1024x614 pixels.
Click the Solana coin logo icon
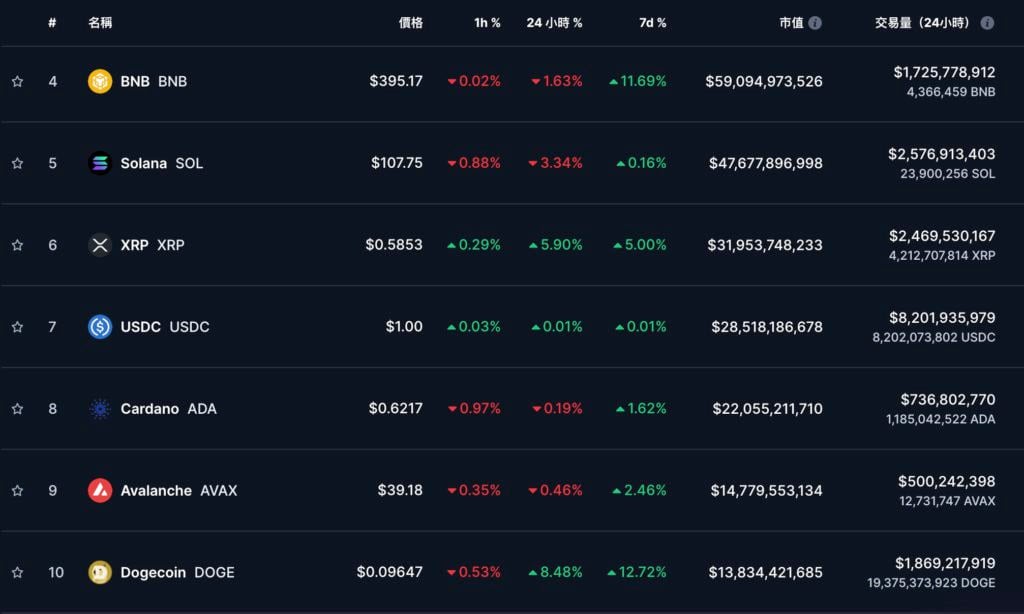100,163
